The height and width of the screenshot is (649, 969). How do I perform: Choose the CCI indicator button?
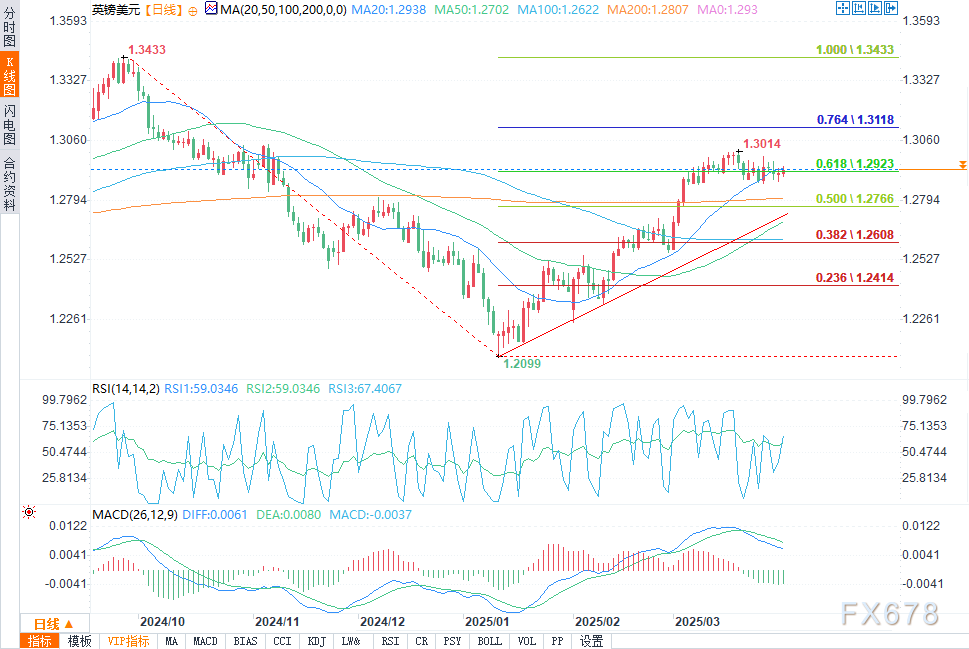[x=282, y=641]
